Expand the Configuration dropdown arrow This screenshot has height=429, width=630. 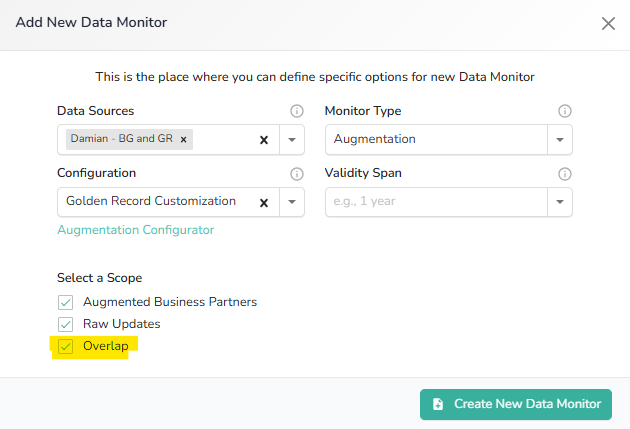point(292,202)
